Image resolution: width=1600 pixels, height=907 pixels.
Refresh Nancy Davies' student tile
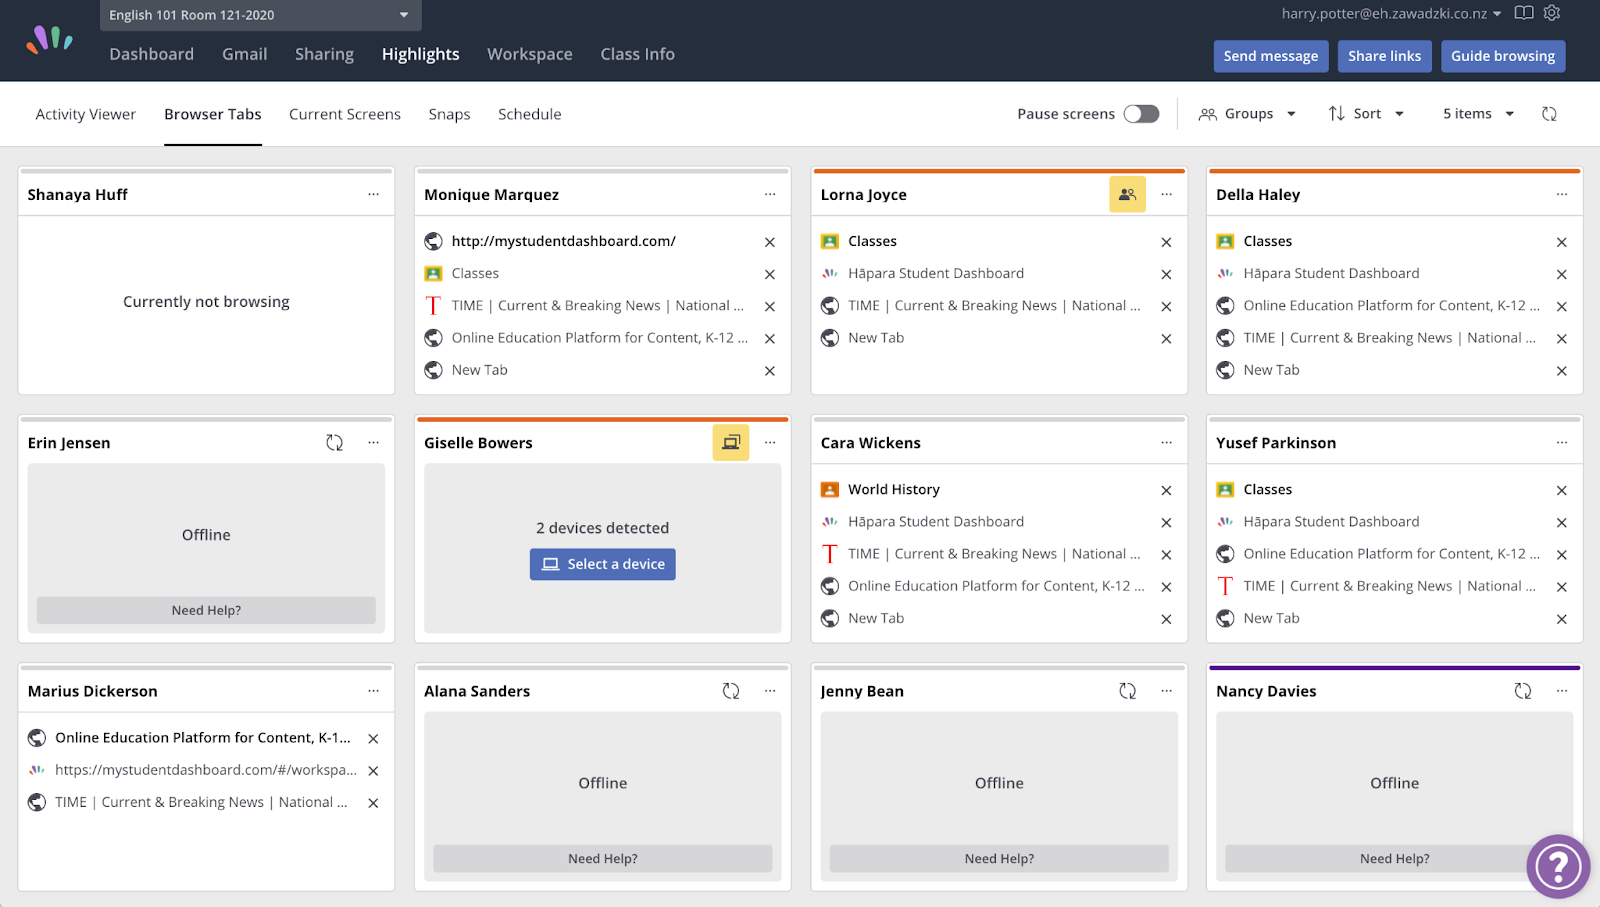click(1522, 691)
